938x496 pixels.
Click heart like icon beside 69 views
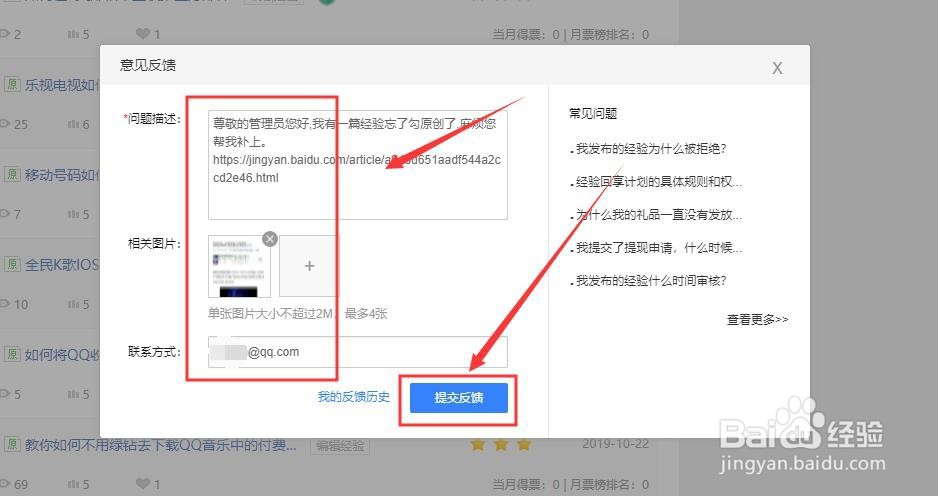click(143, 483)
